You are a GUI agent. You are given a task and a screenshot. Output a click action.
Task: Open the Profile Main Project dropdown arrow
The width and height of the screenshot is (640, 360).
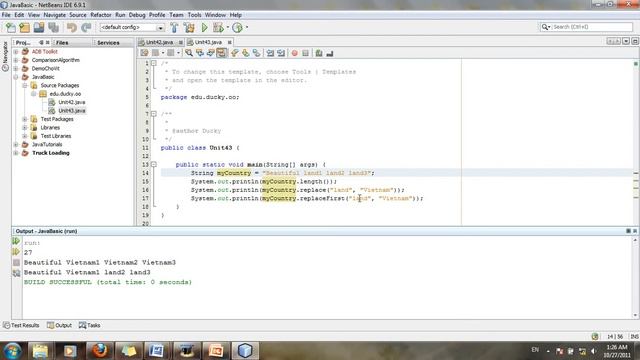[x=247, y=27]
